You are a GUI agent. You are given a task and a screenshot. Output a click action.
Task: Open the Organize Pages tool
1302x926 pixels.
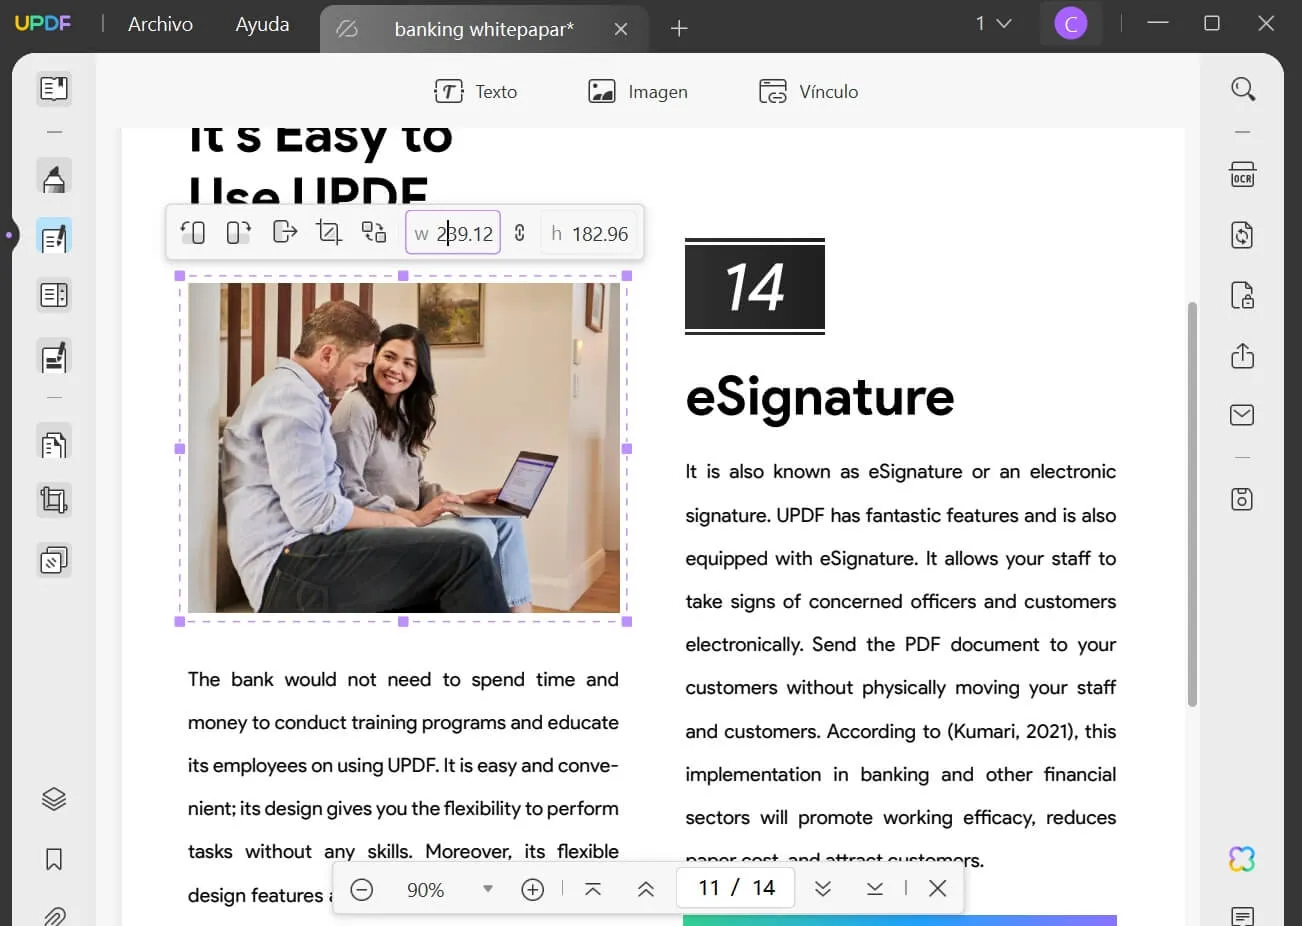click(54, 443)
